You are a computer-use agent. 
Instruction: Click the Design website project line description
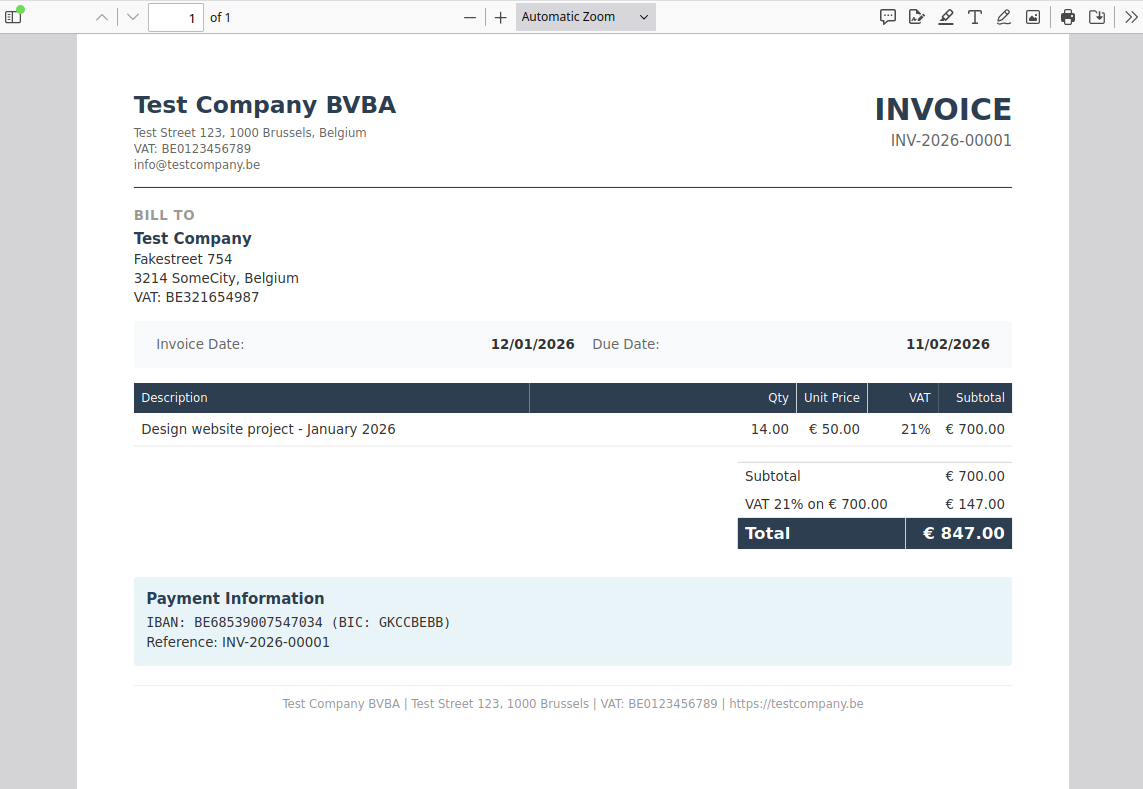(268, 430)
